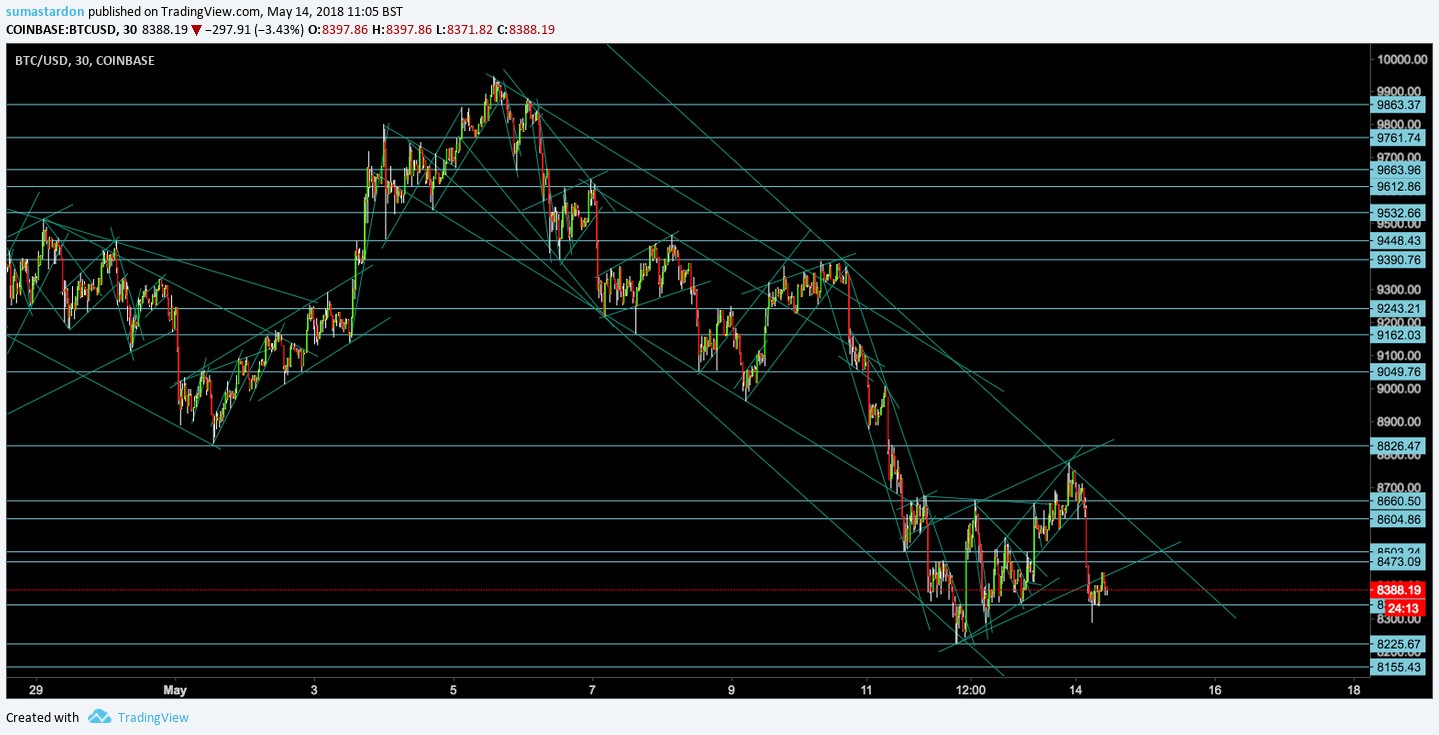Image resolution: width=1439 pixels, height=735 pixels.
Task: Click the BTC/USD, 30, COINBASE chart legend
Action: coord(84,61)
